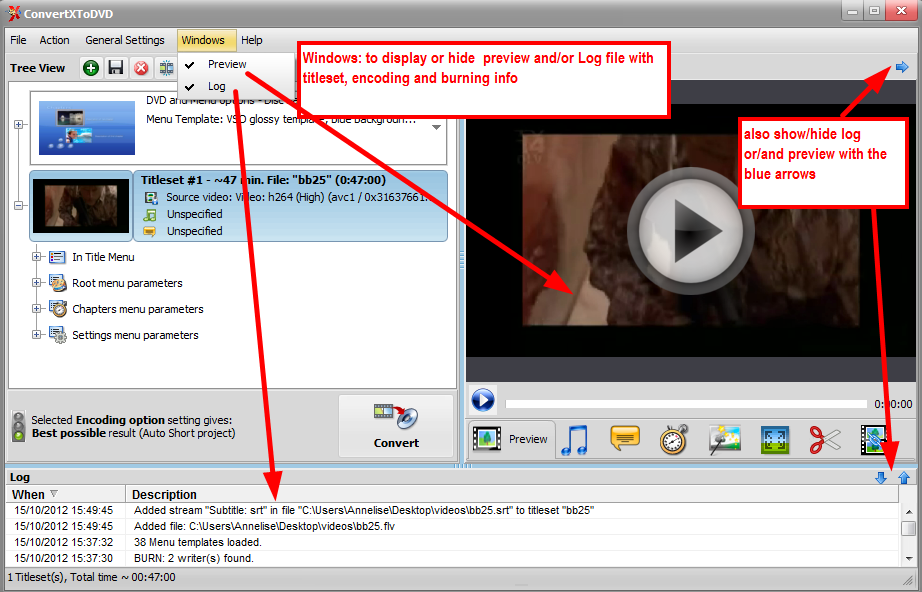
Task: Expand the Chapters menu parameters node
Action: pyautogui.click(x=36, y=309)
